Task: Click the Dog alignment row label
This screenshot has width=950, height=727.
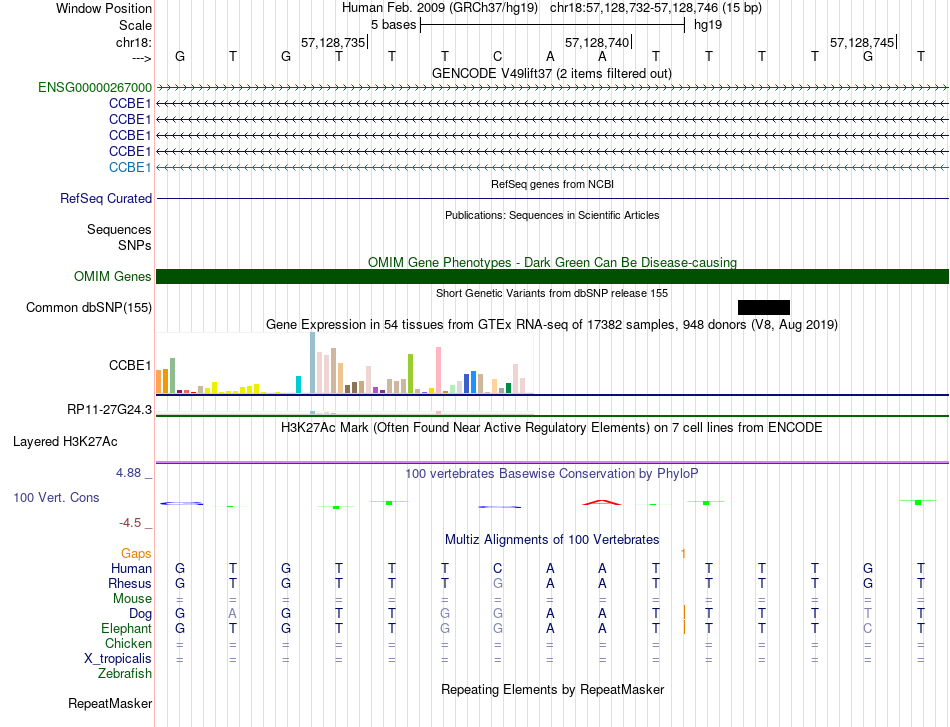Action: click(x=140, y=613)
